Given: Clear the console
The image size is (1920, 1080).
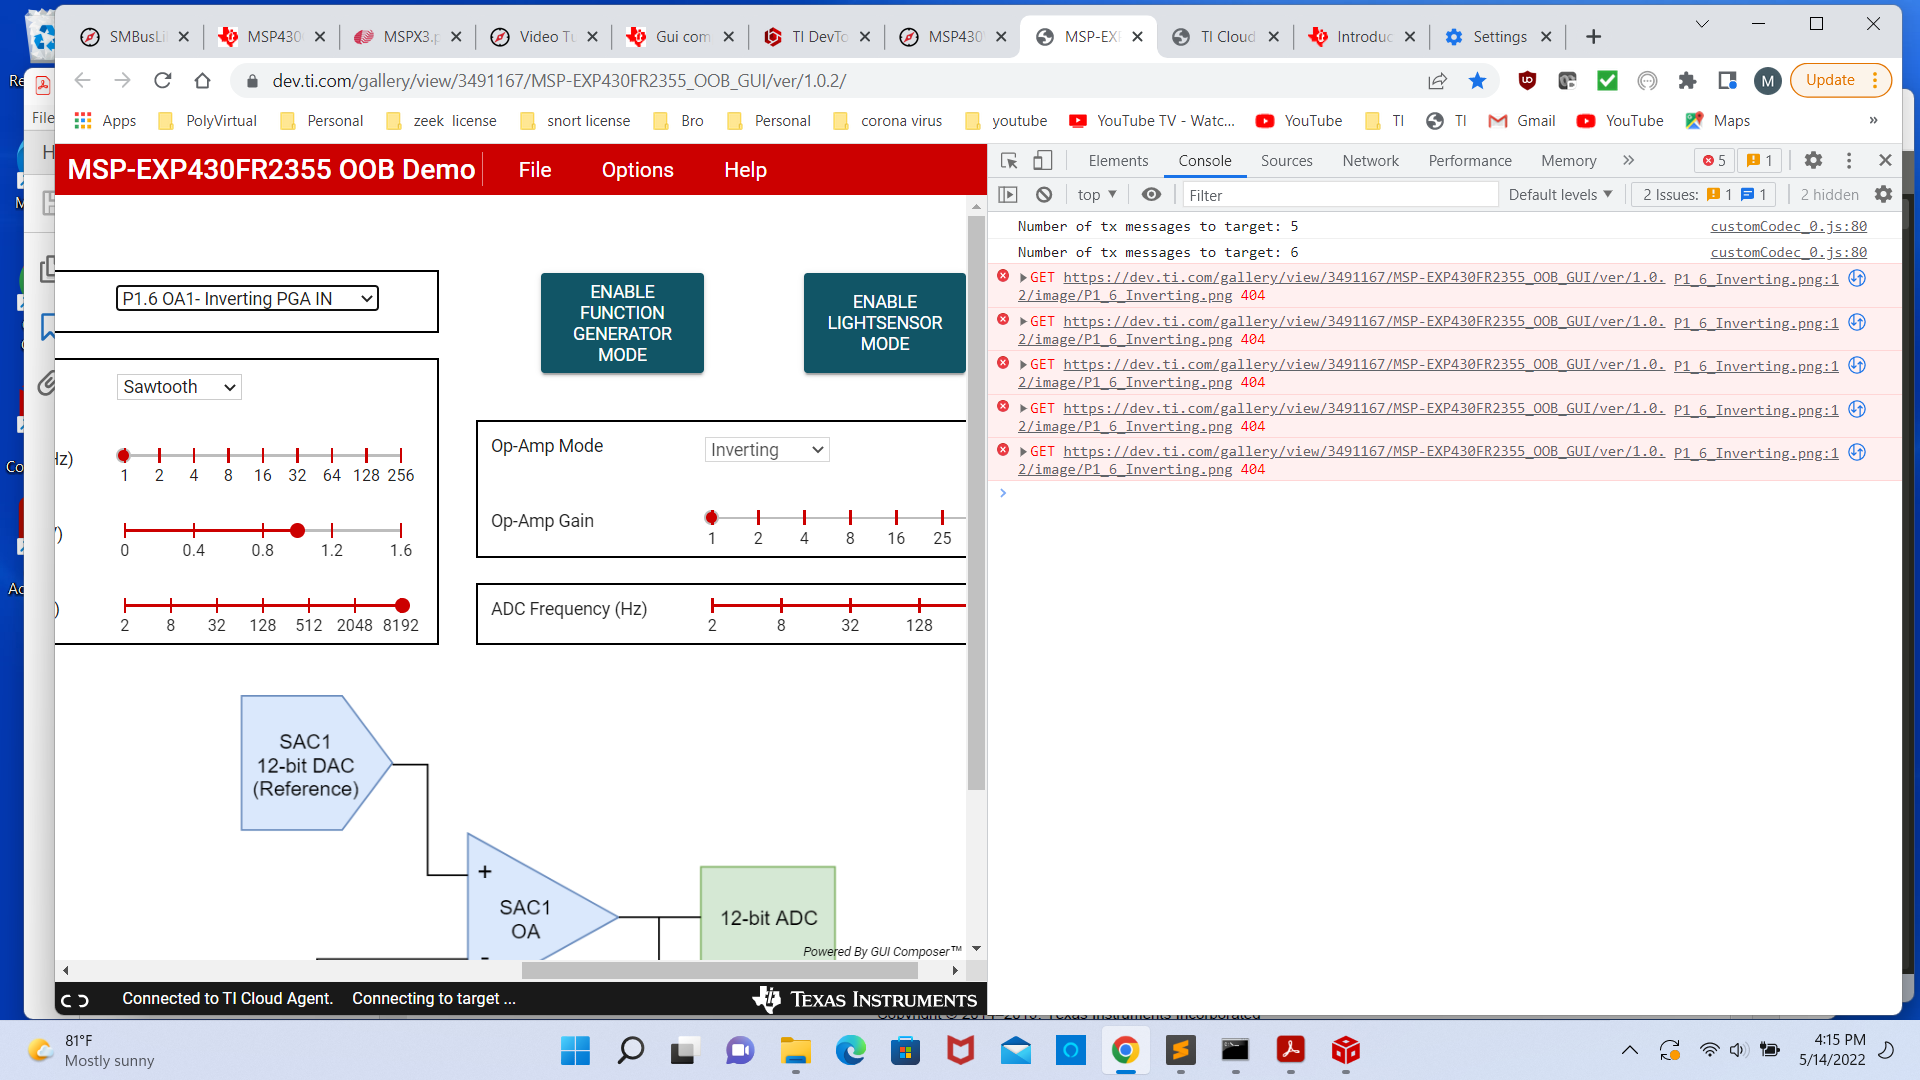Looking at the screenshot, I should point(1044,194).
